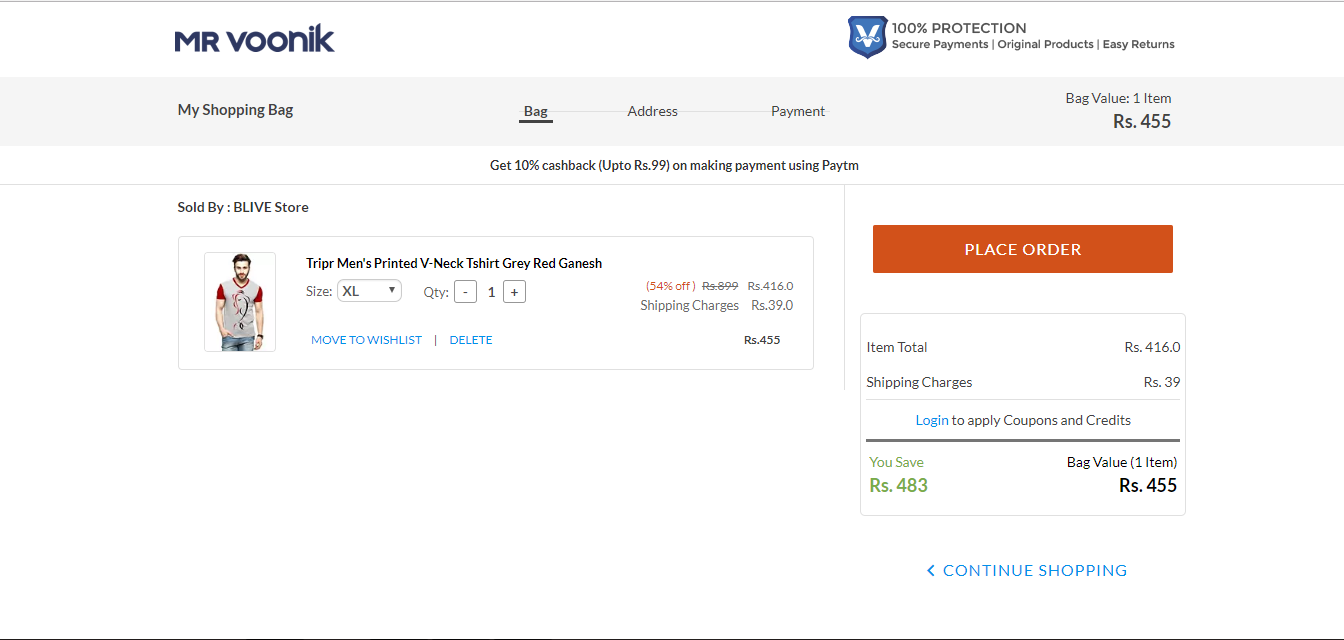
Task: Go to the Payment step
Action: coord(798,111)
